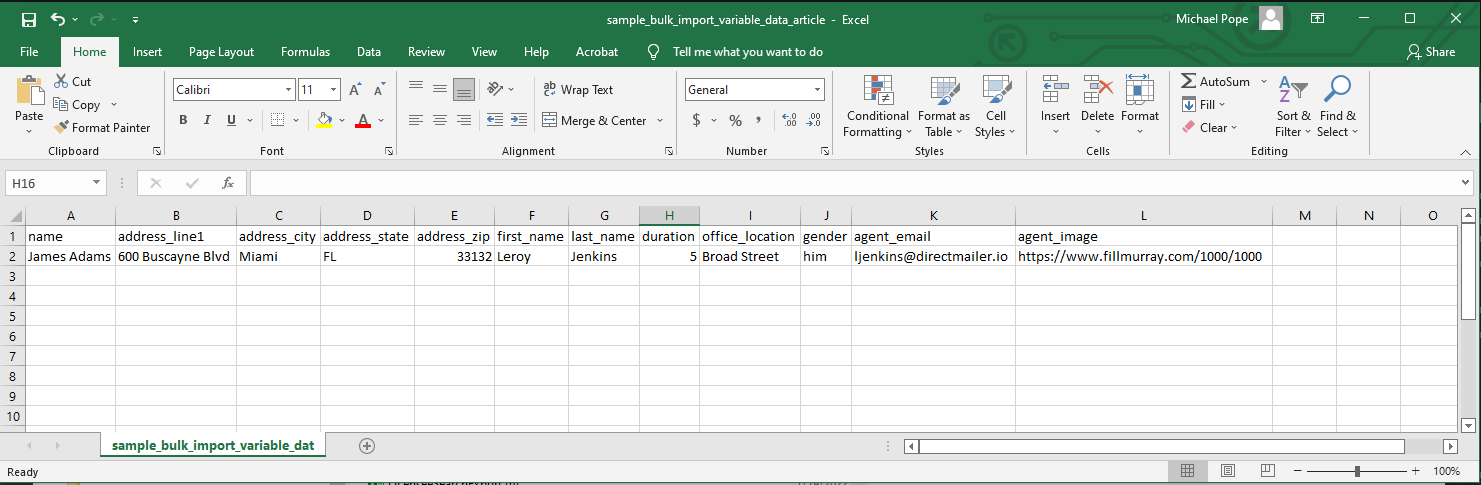Screen dimensions: 1481x485
Task: Toggle Wrap Text for the cell
Action: pos(577,90)
